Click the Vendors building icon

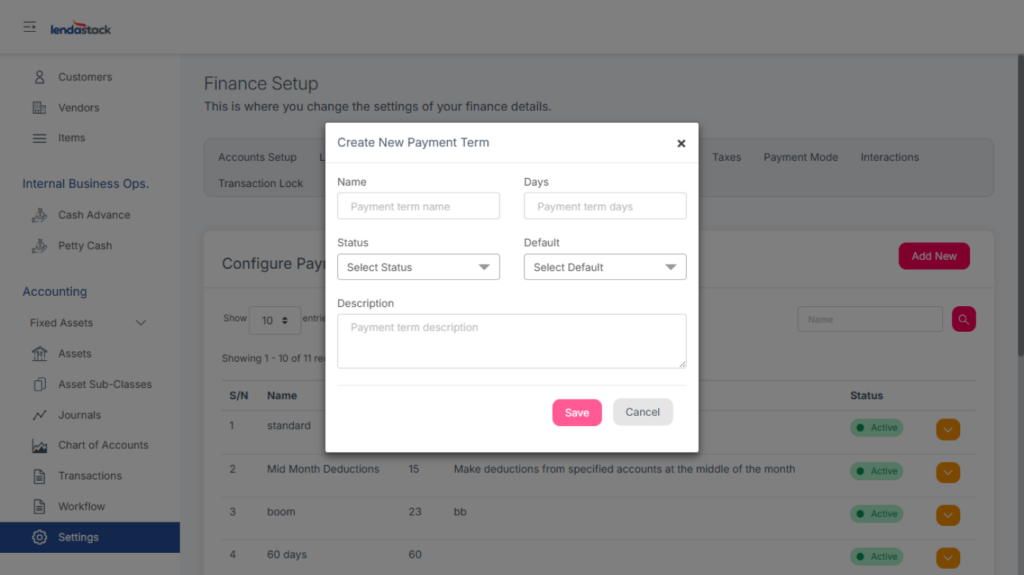click(40, 108)
